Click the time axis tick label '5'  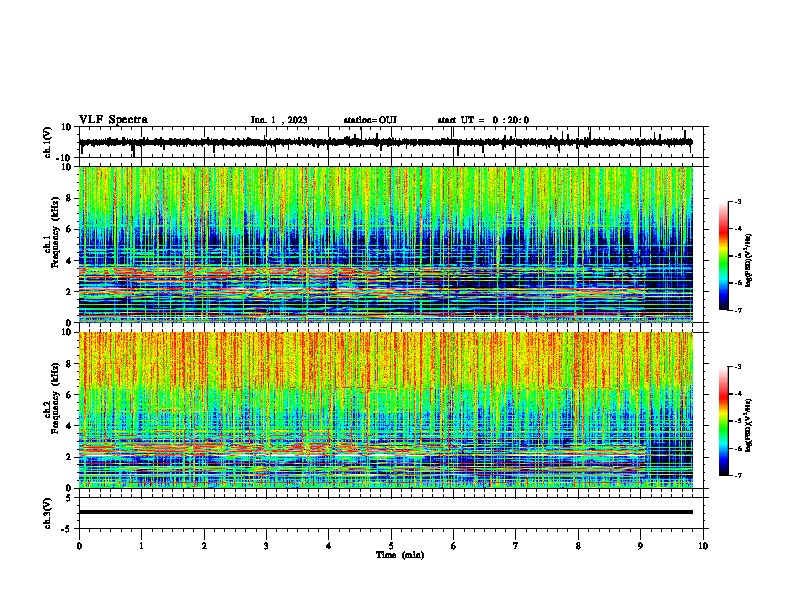point(391,546)
